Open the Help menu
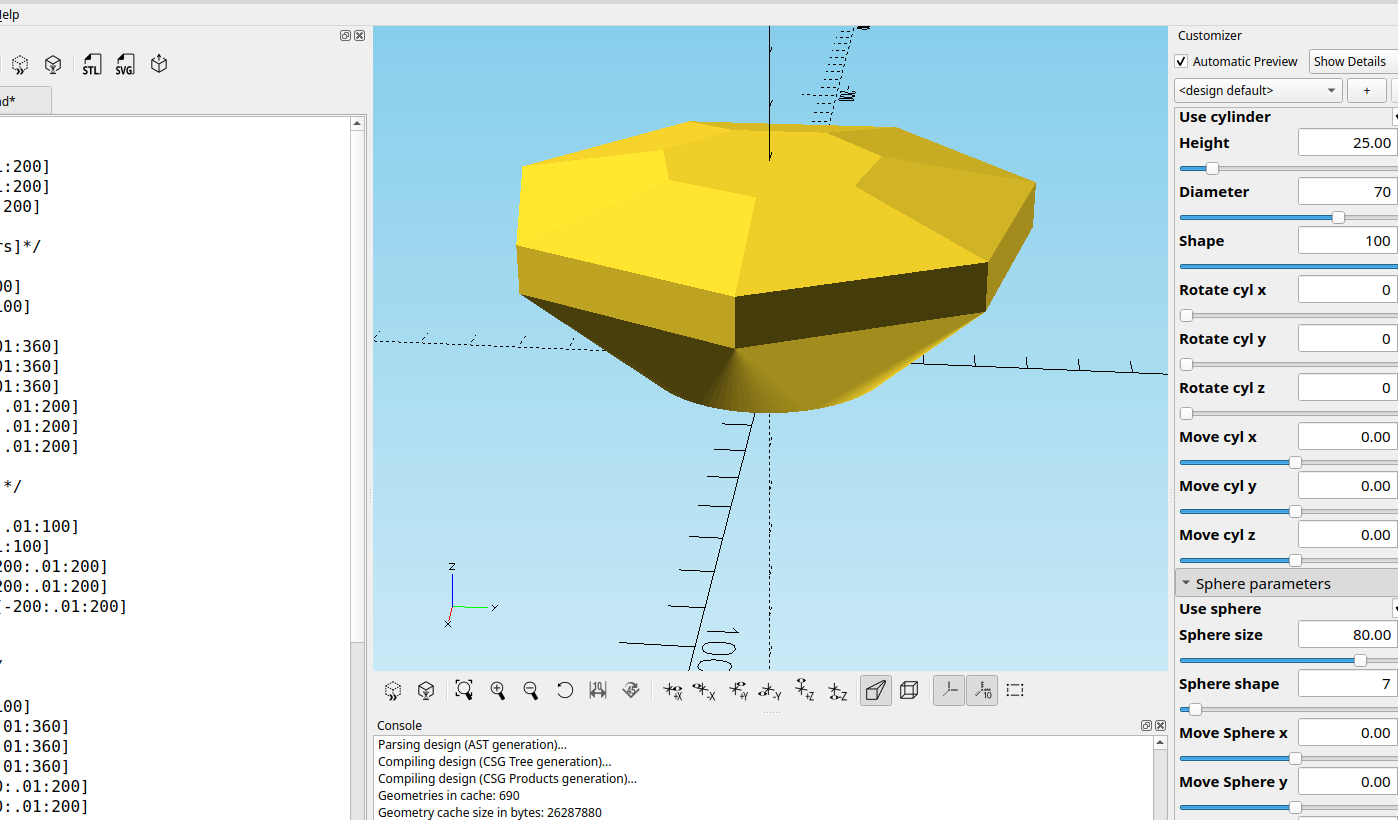 pyautogui.click(x=11, y=14)
